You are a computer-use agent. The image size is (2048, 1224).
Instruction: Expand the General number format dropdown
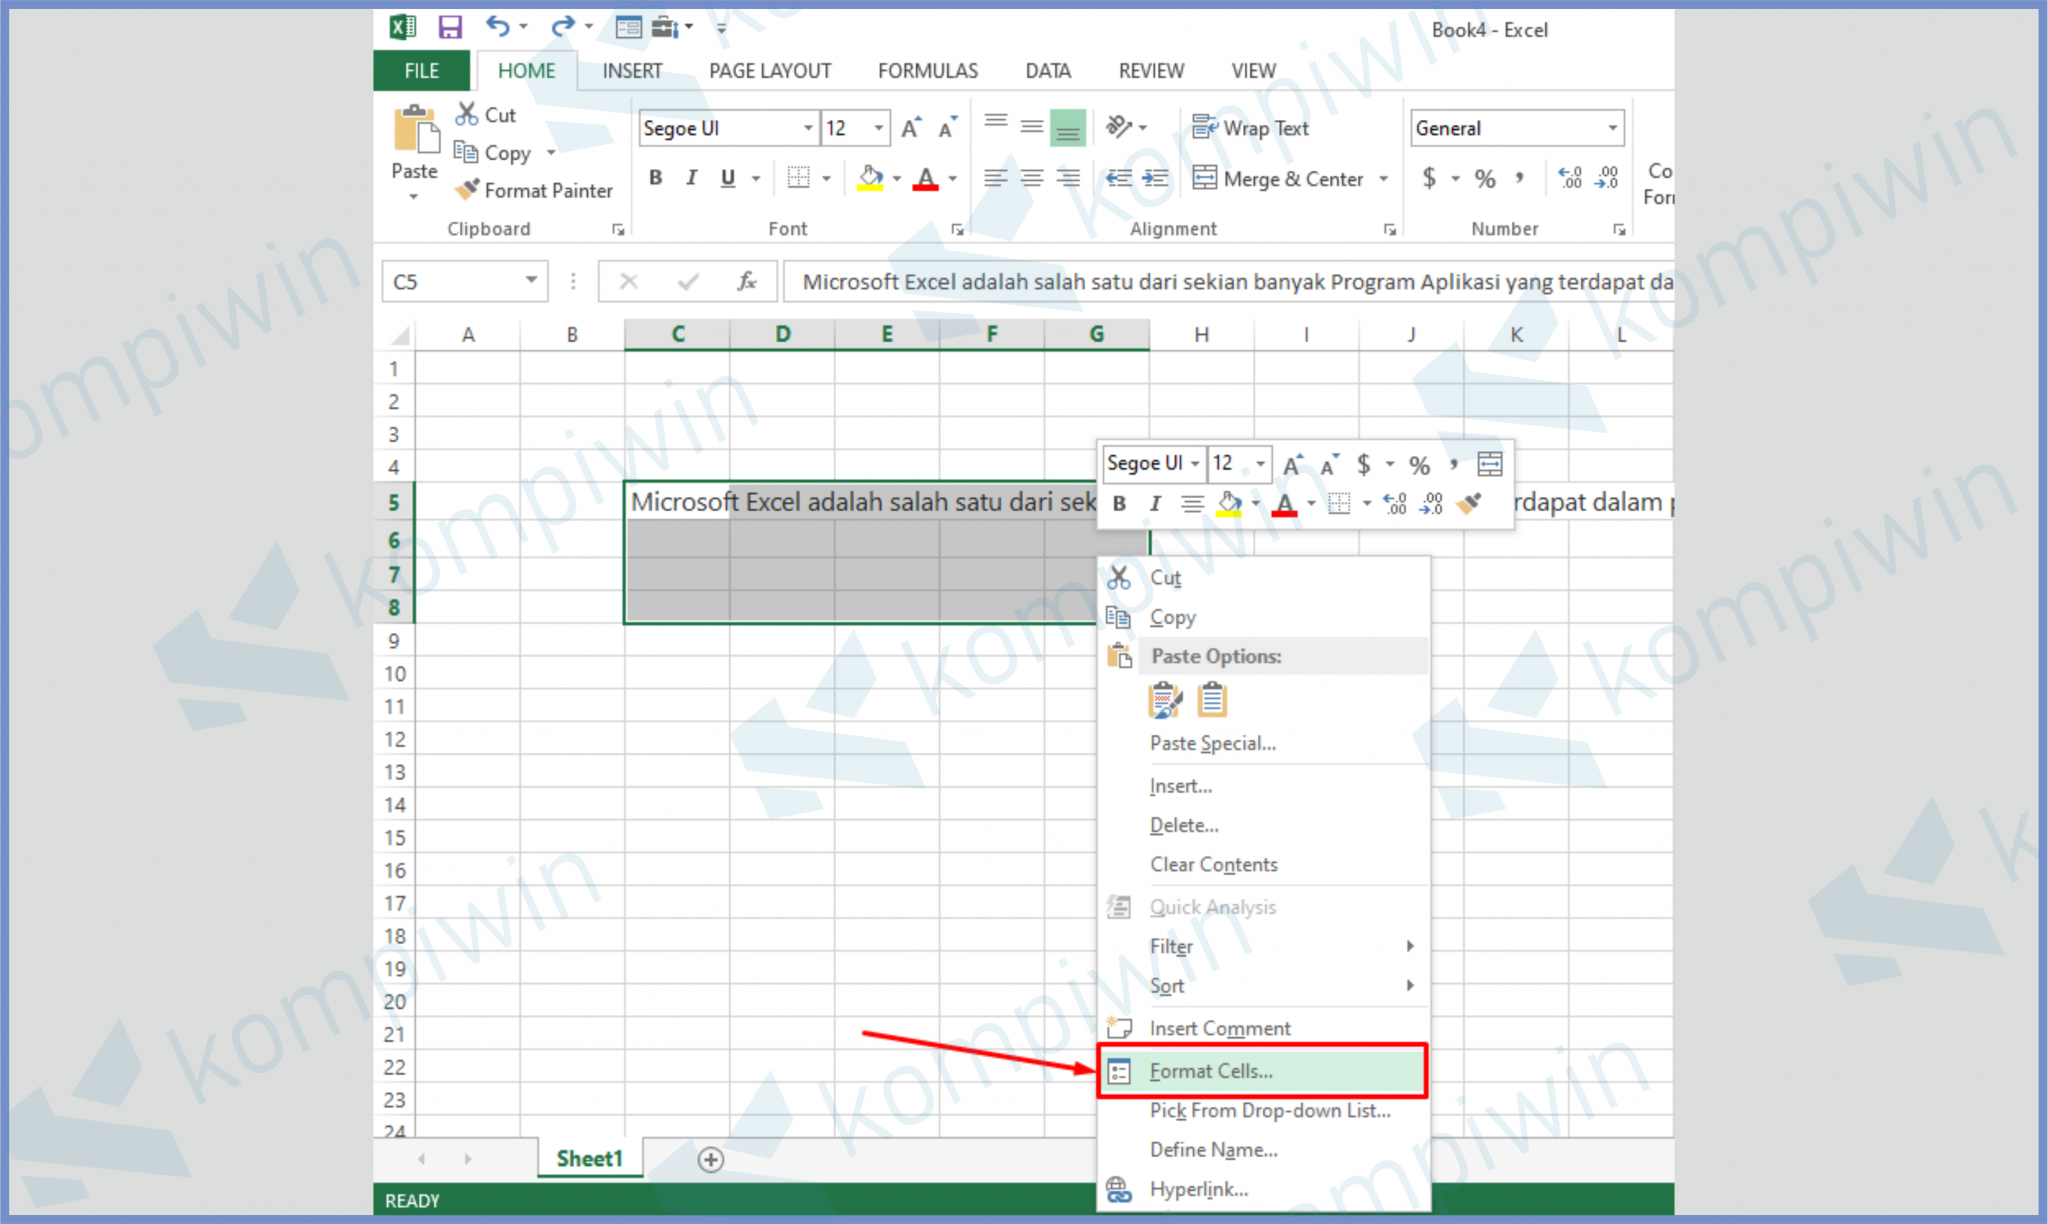(1612, 128)
